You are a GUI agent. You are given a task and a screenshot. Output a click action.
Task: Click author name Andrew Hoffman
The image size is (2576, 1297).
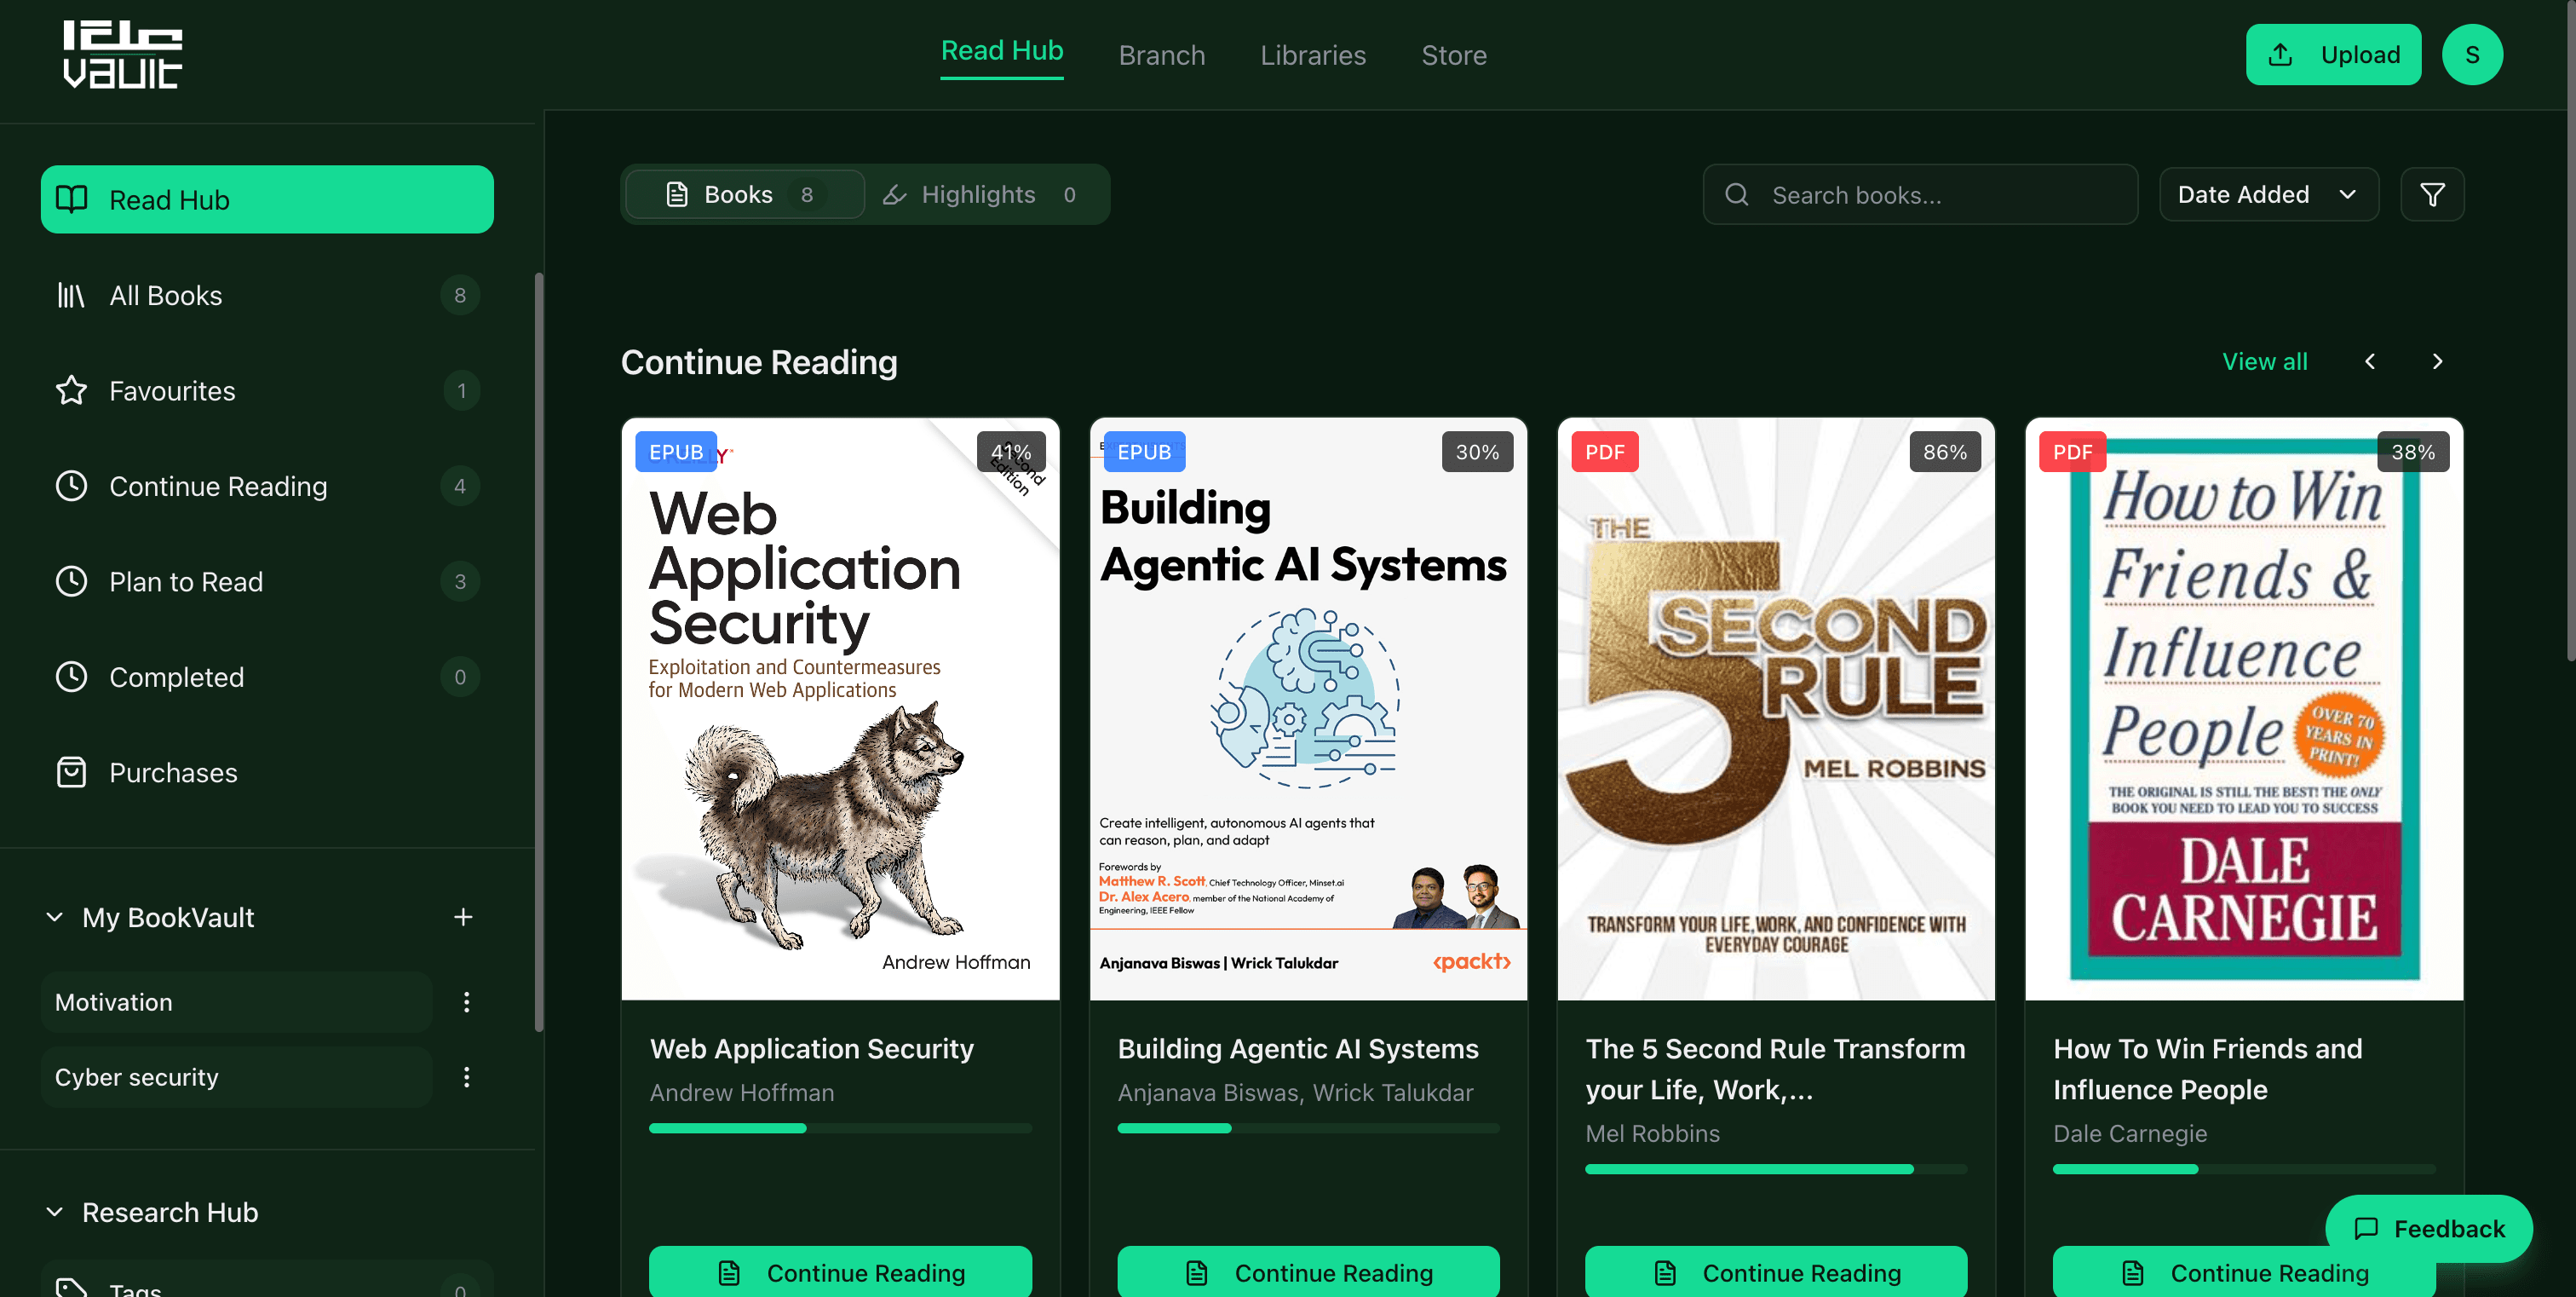coord(741,1092)
